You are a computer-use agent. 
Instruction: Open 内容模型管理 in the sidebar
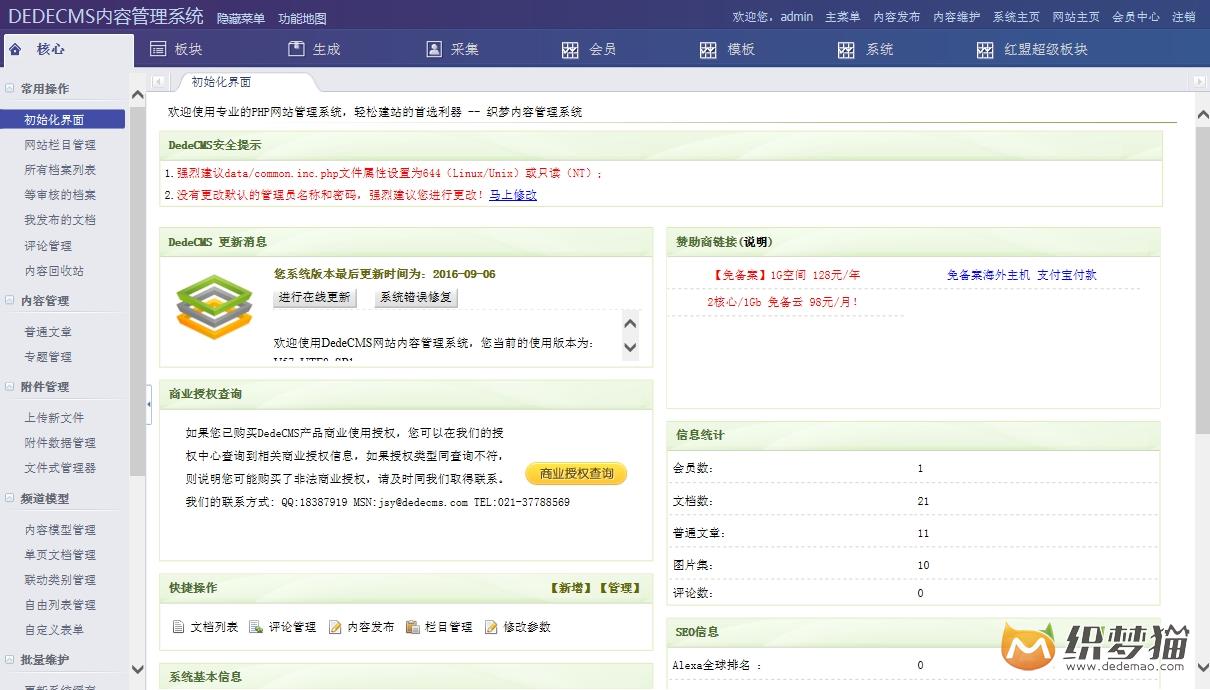click(60, 530)
